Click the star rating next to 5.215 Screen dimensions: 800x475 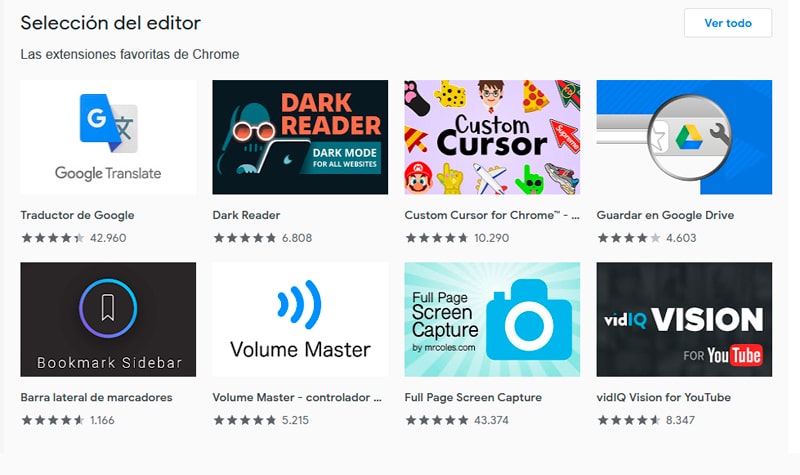(245, 420)
